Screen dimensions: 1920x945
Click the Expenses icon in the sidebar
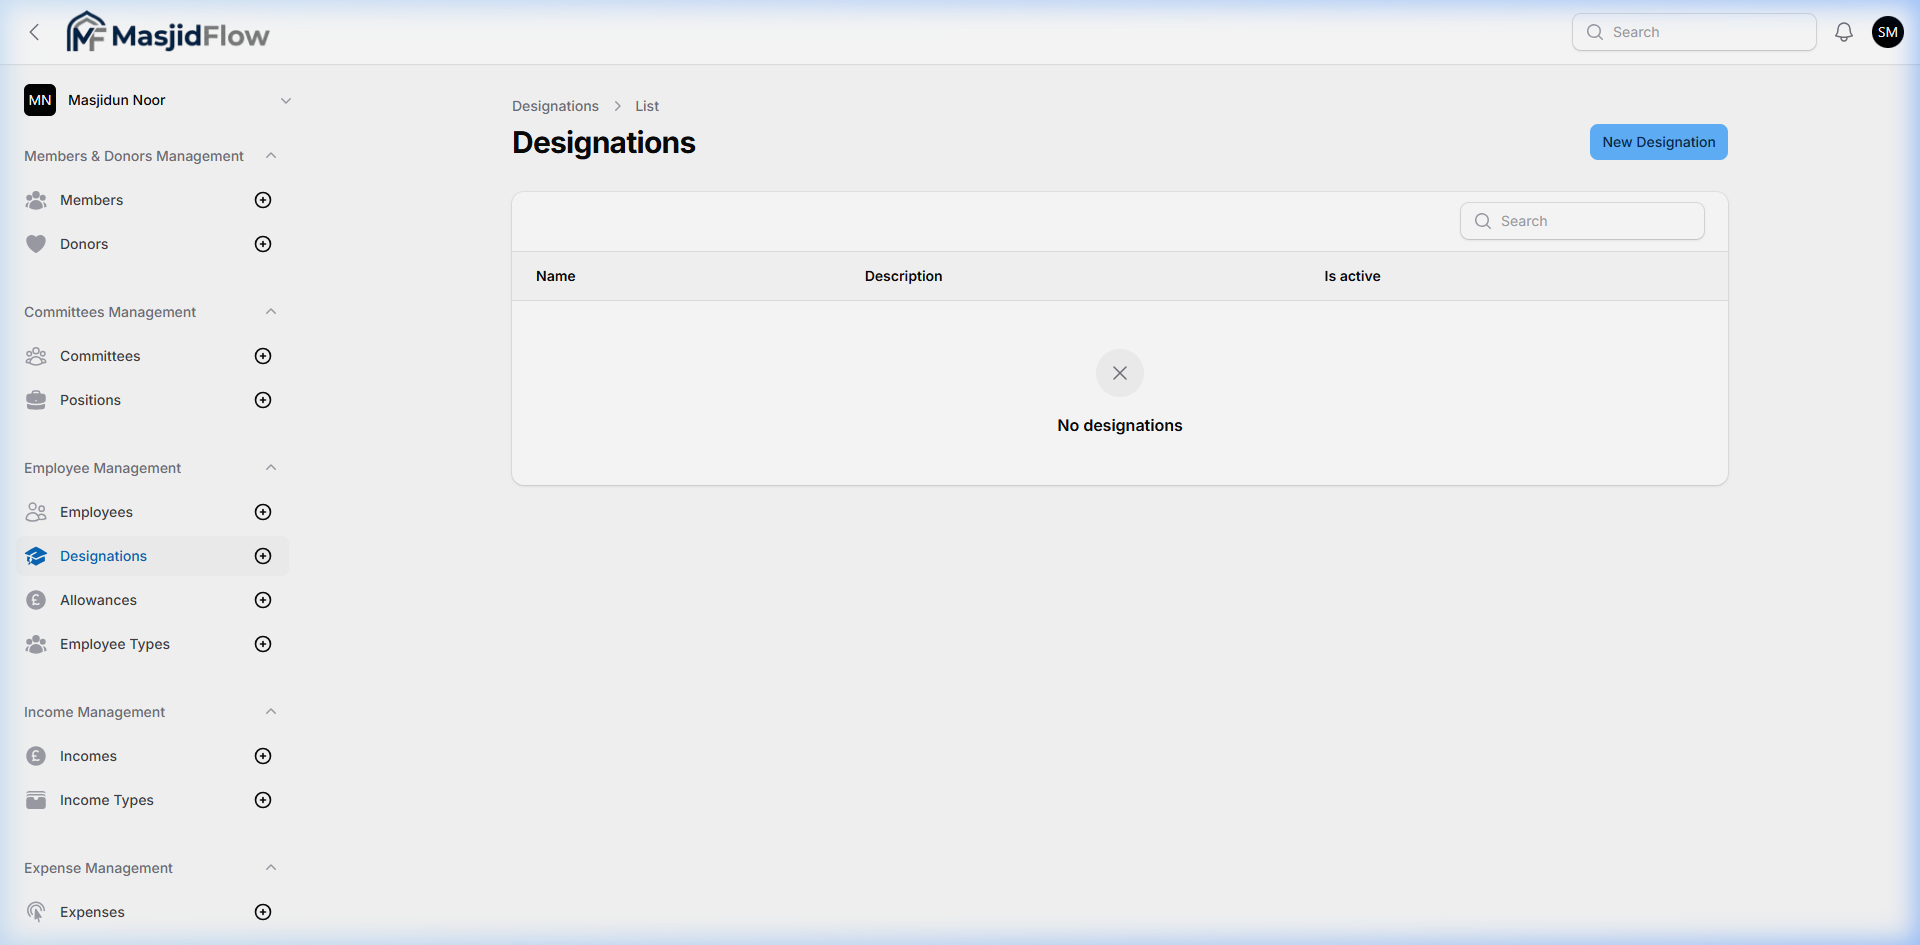pos(36,911)
